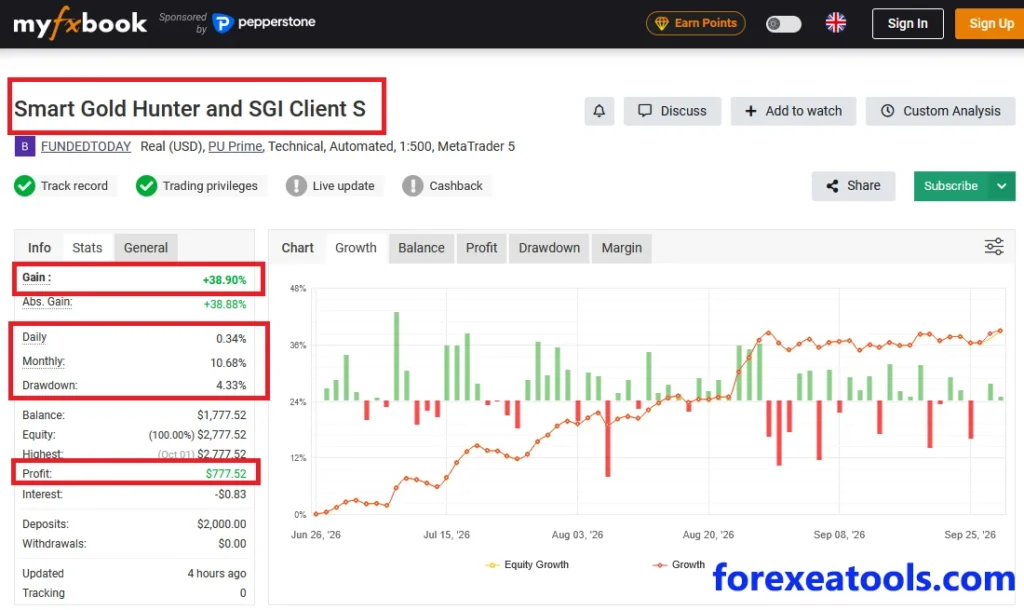The image size is (1024, 610).
Task: Open the Pepperstone sponsor logo
Action: [264, 23]
